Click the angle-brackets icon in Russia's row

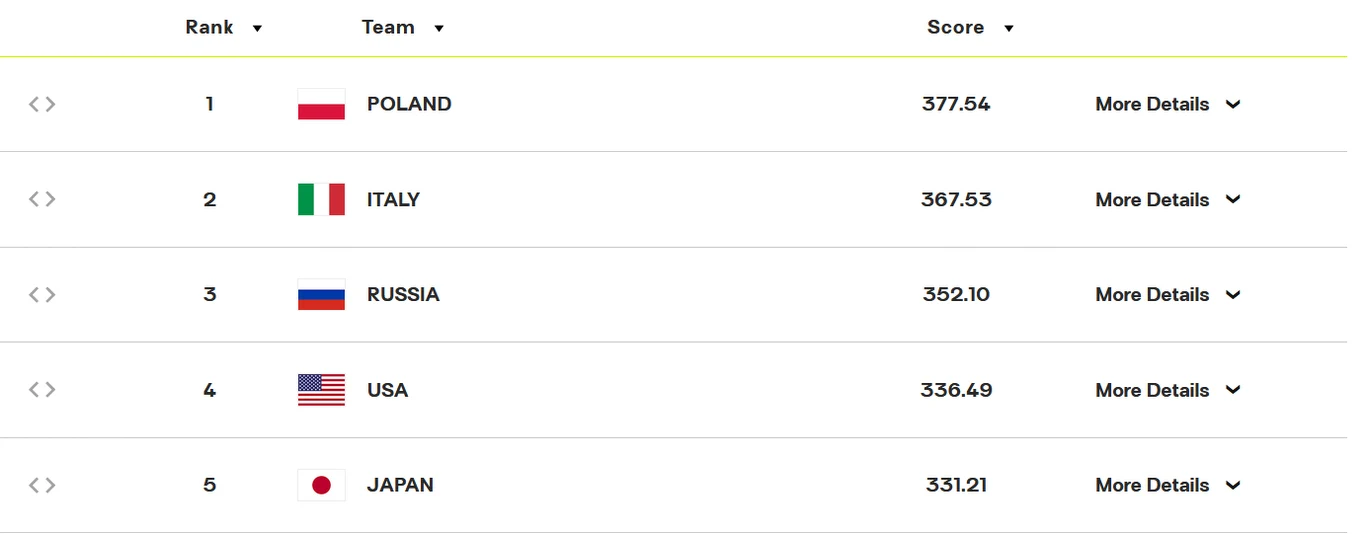click(x=42, y=294)
